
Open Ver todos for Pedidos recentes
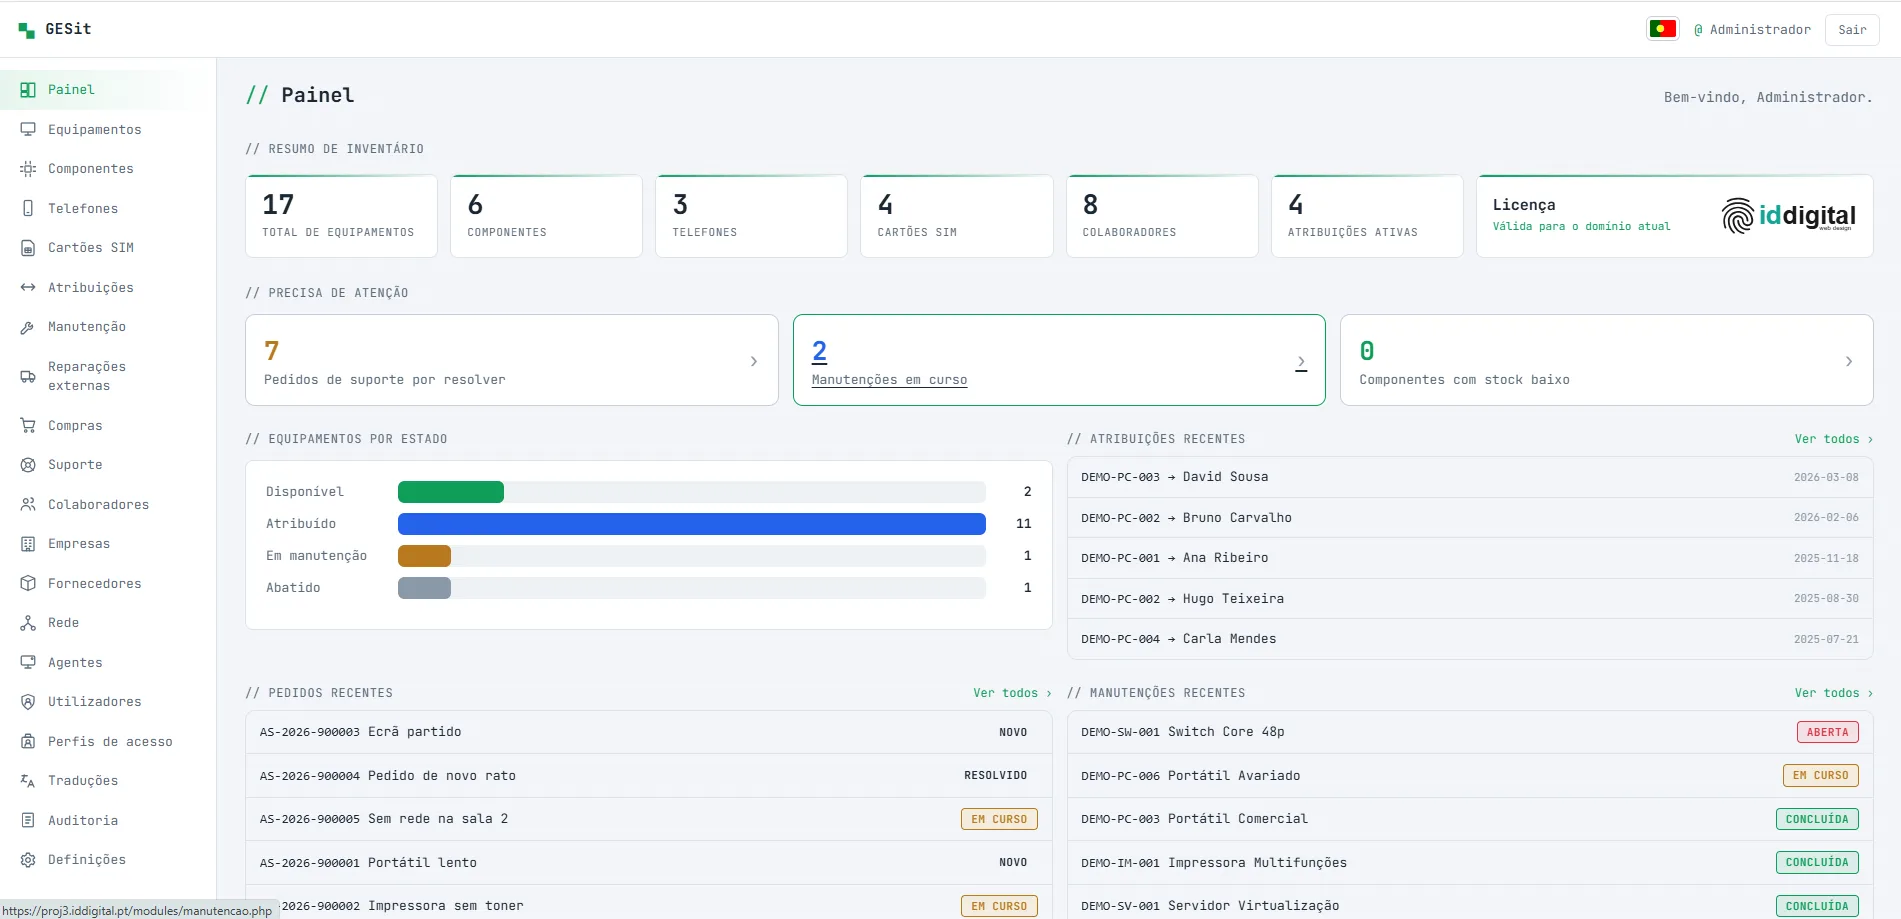(x=1012, y=693)
